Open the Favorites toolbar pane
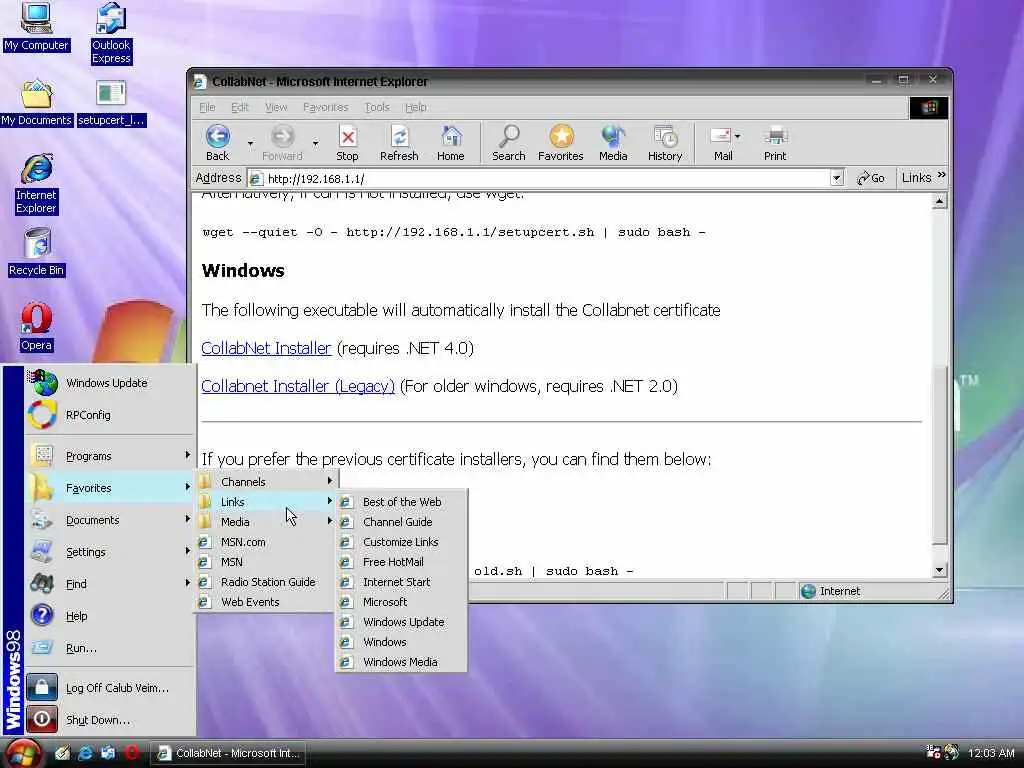This screenshot has width=1024, height=768. point(561,143)
